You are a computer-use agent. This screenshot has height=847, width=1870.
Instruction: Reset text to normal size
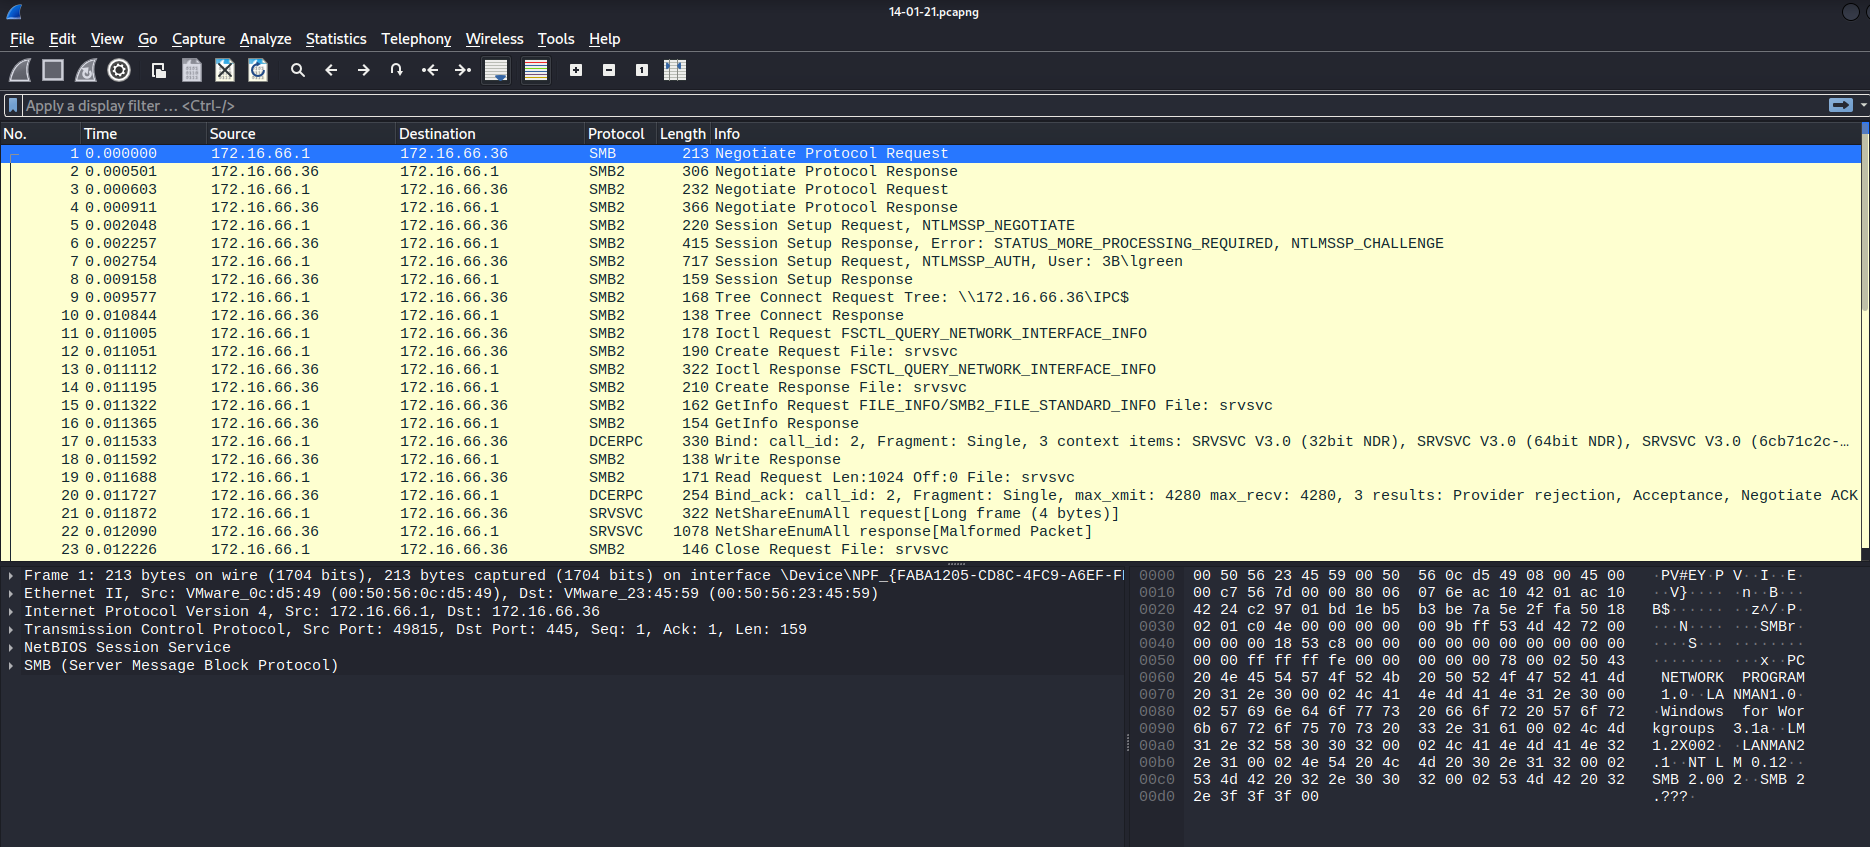click(x=642, y=70)
